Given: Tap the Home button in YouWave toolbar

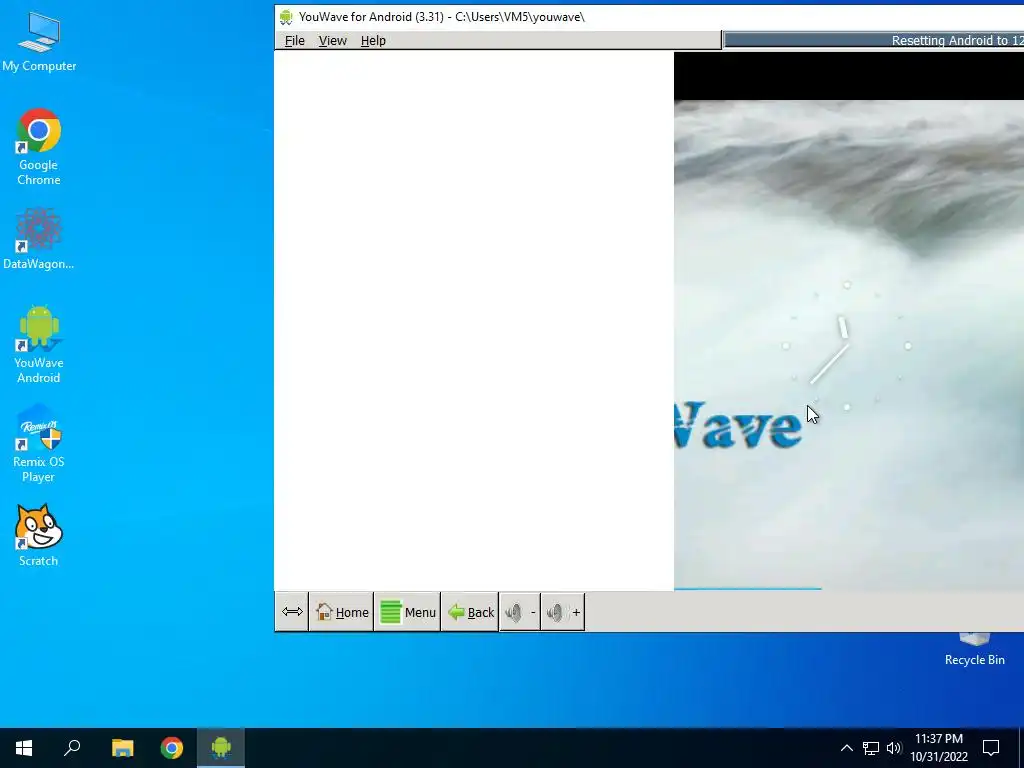Looking at the screenshot, I should pos(342,612).
